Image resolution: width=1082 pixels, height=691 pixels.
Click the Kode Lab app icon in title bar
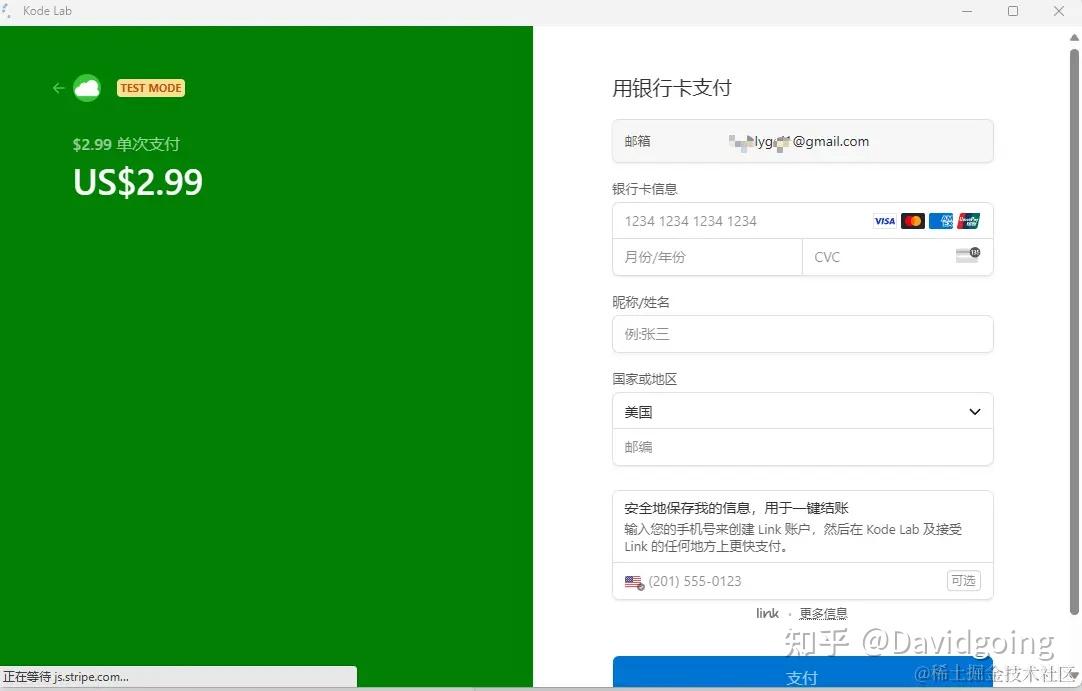click(x=7, y=10)
